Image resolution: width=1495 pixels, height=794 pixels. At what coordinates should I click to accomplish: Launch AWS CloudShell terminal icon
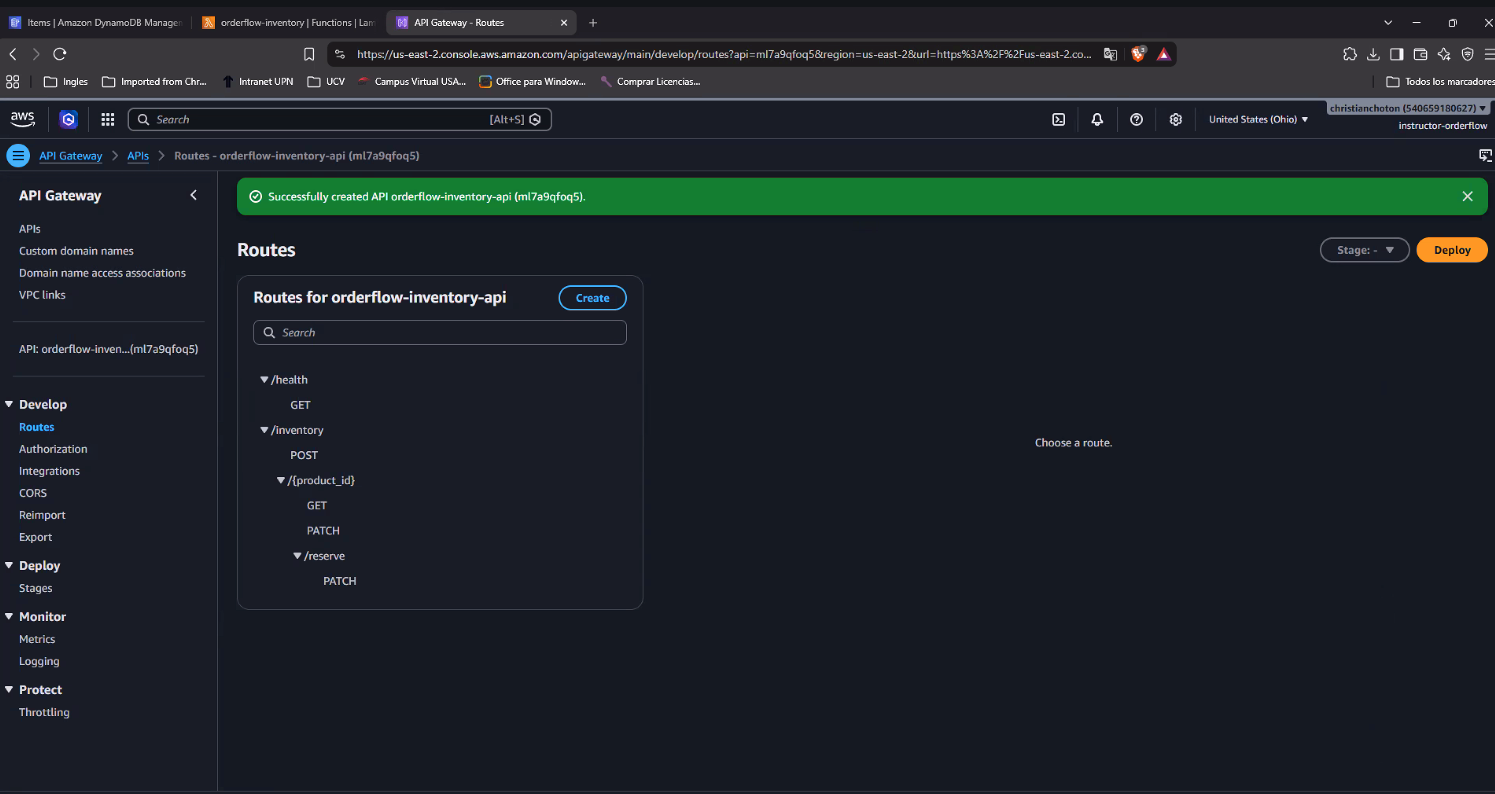point(1058,120)
